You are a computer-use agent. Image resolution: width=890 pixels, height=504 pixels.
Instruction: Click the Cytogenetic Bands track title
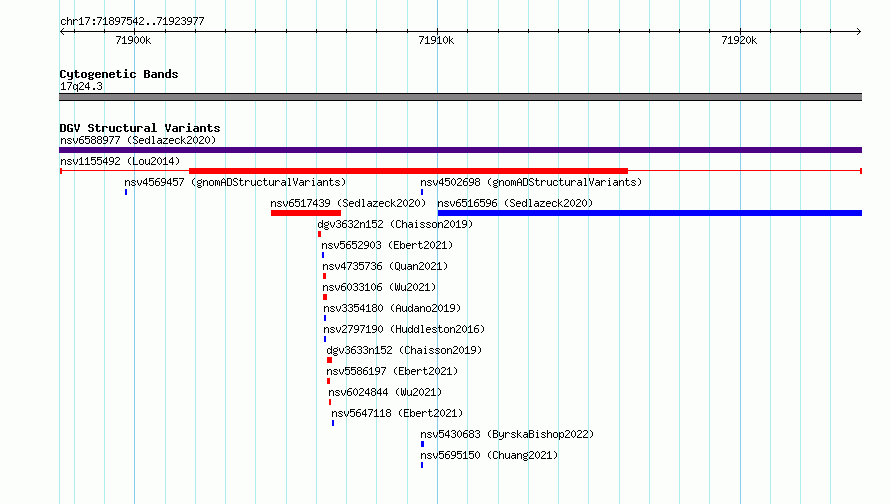point(119,74)
